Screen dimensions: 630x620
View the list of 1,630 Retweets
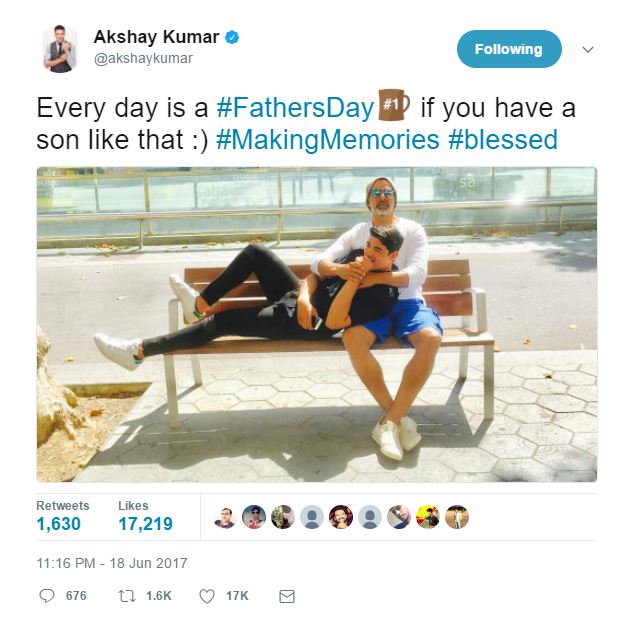pos(59,523)
